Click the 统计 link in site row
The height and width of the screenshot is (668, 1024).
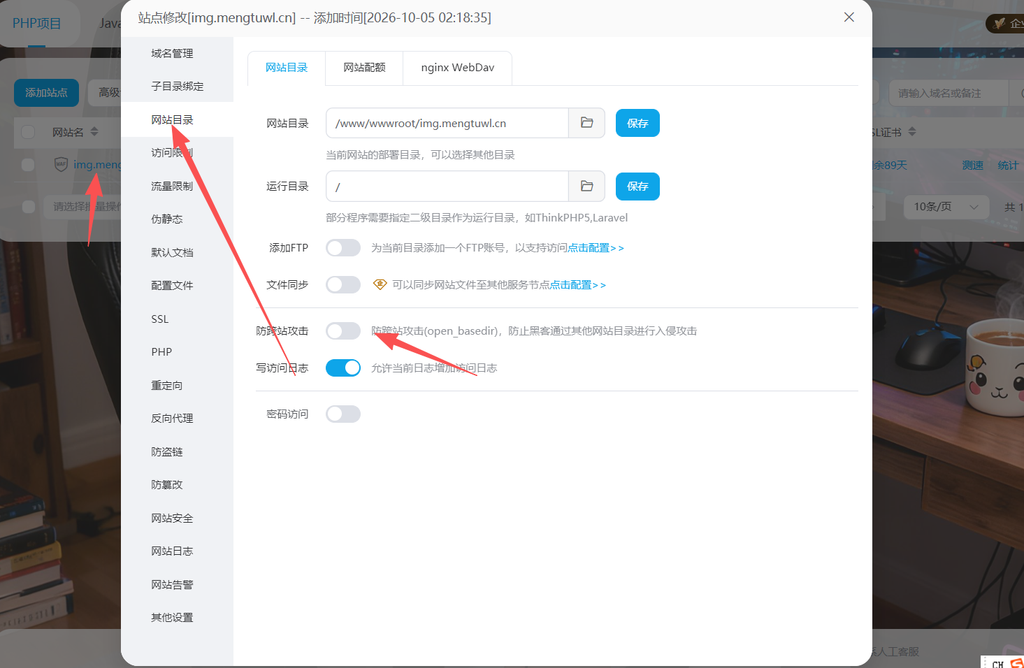click(1008, 165)
